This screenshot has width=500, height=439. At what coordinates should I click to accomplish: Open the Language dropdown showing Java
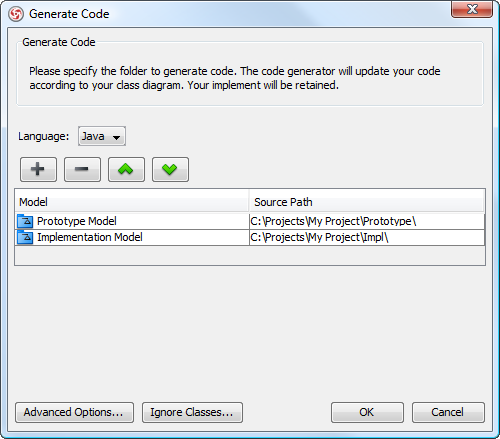[102, 136]
